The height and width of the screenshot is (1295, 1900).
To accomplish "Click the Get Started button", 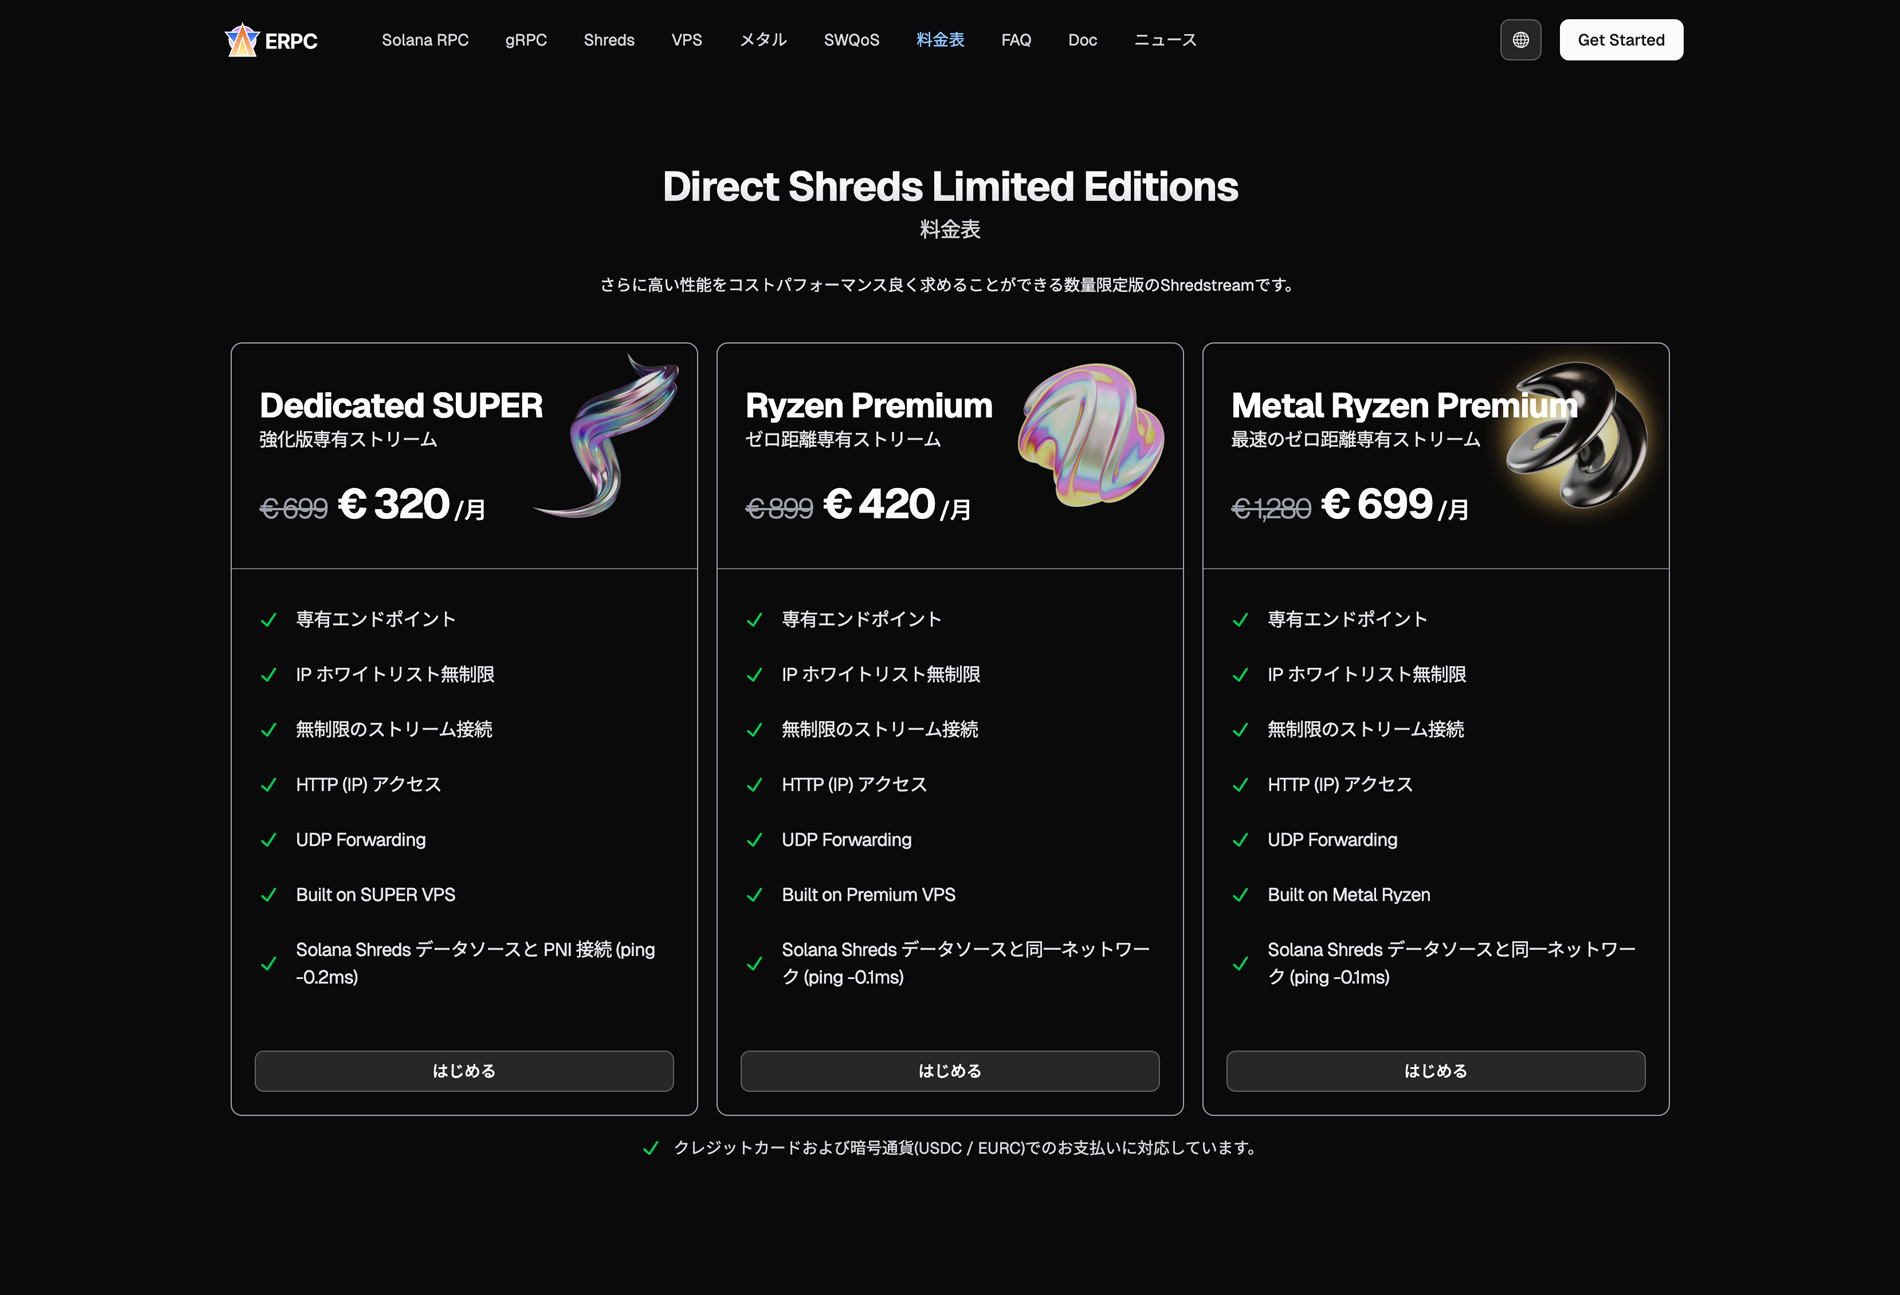I will pyautogui.click(x=1620, y=39).
